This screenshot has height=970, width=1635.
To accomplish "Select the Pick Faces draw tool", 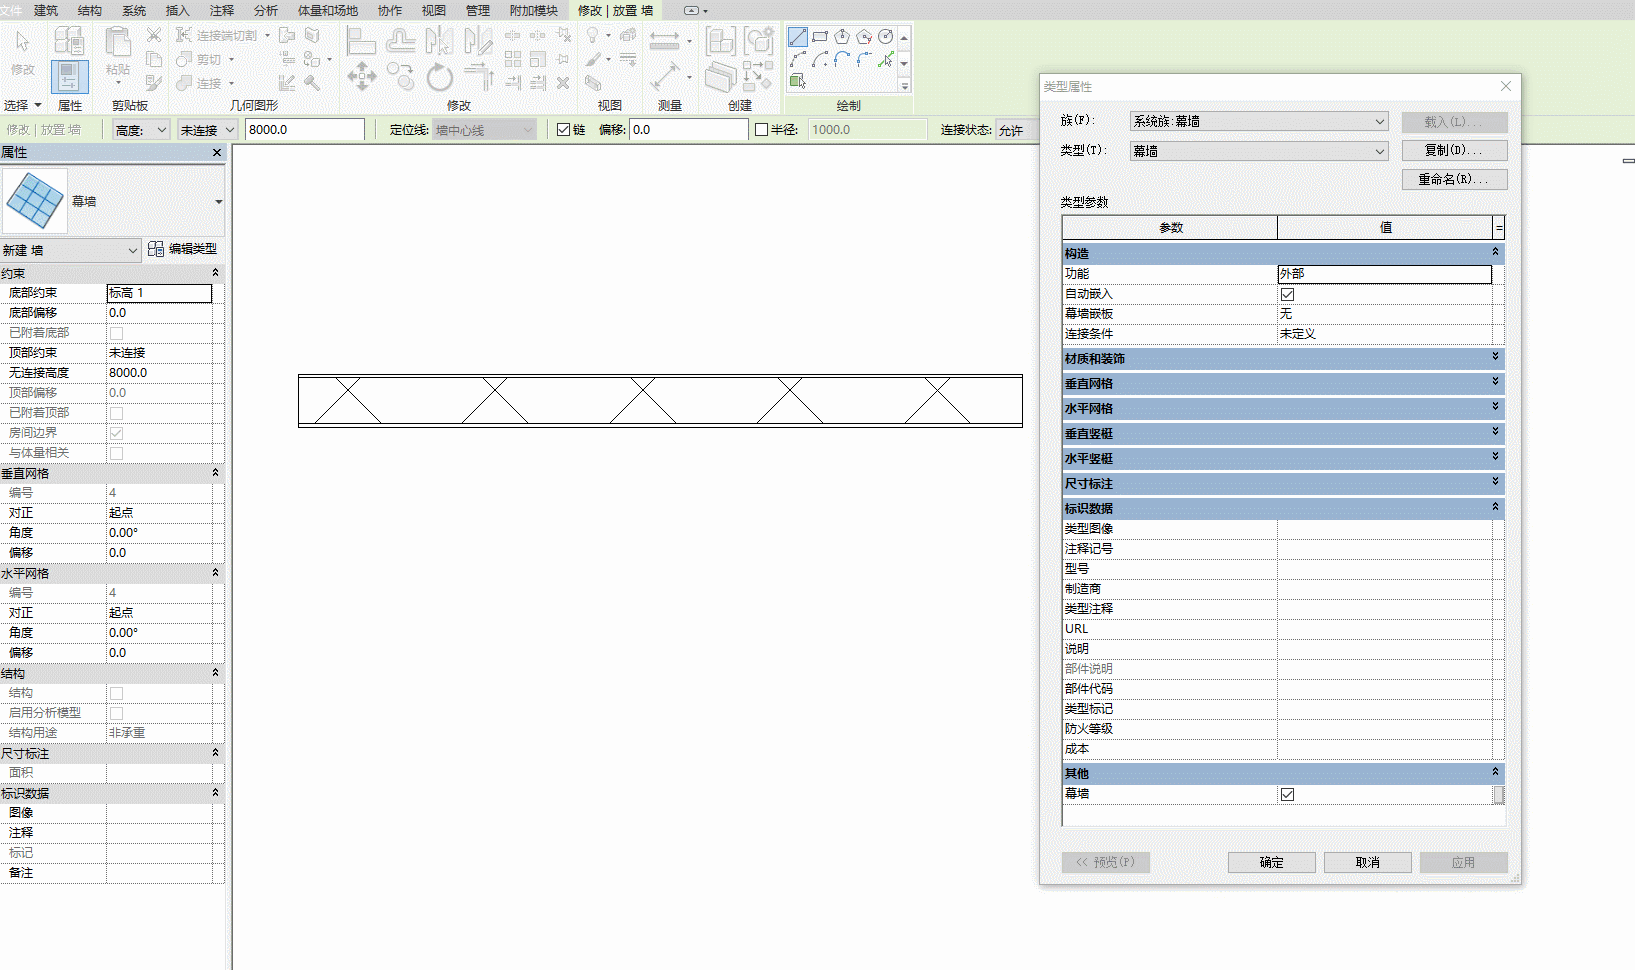I will (x=797, y=81).
